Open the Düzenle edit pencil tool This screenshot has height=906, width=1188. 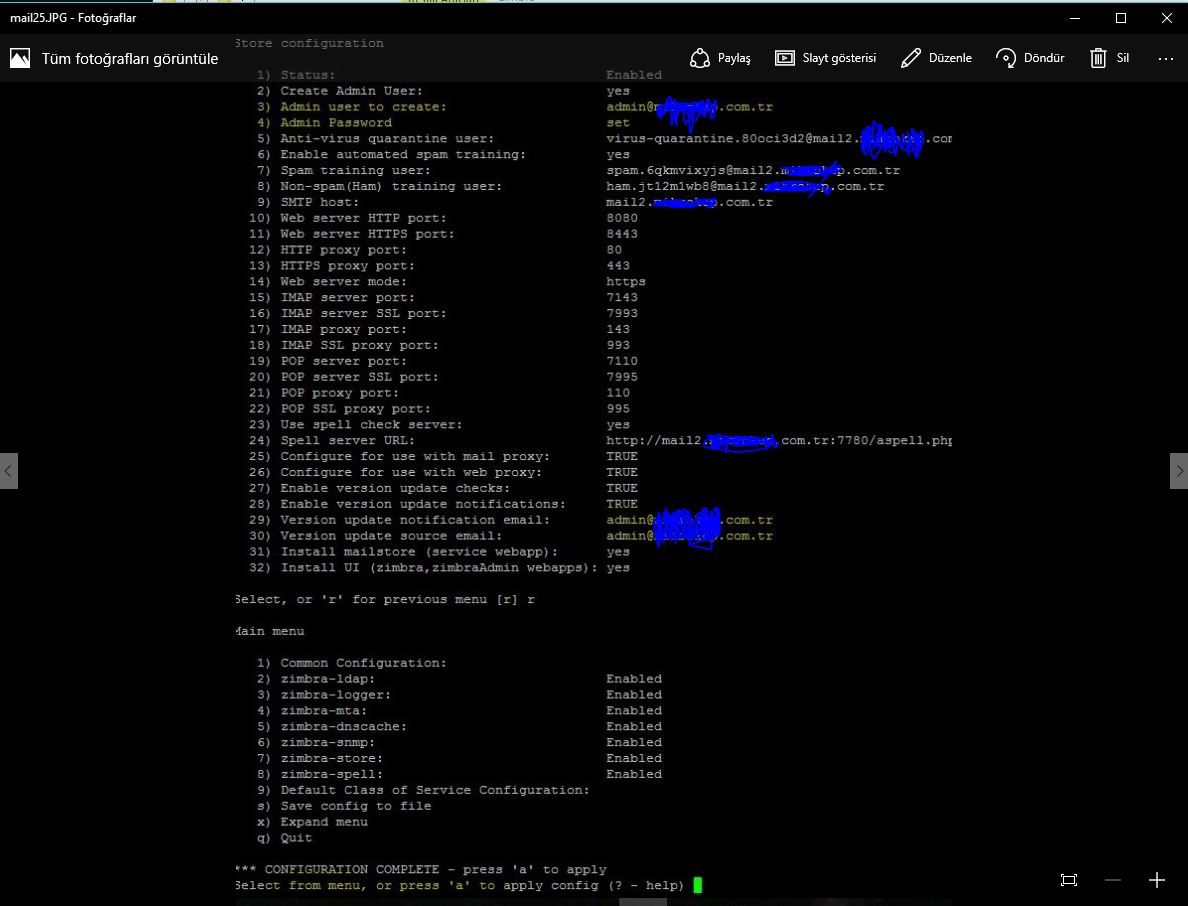pos(936,58)
